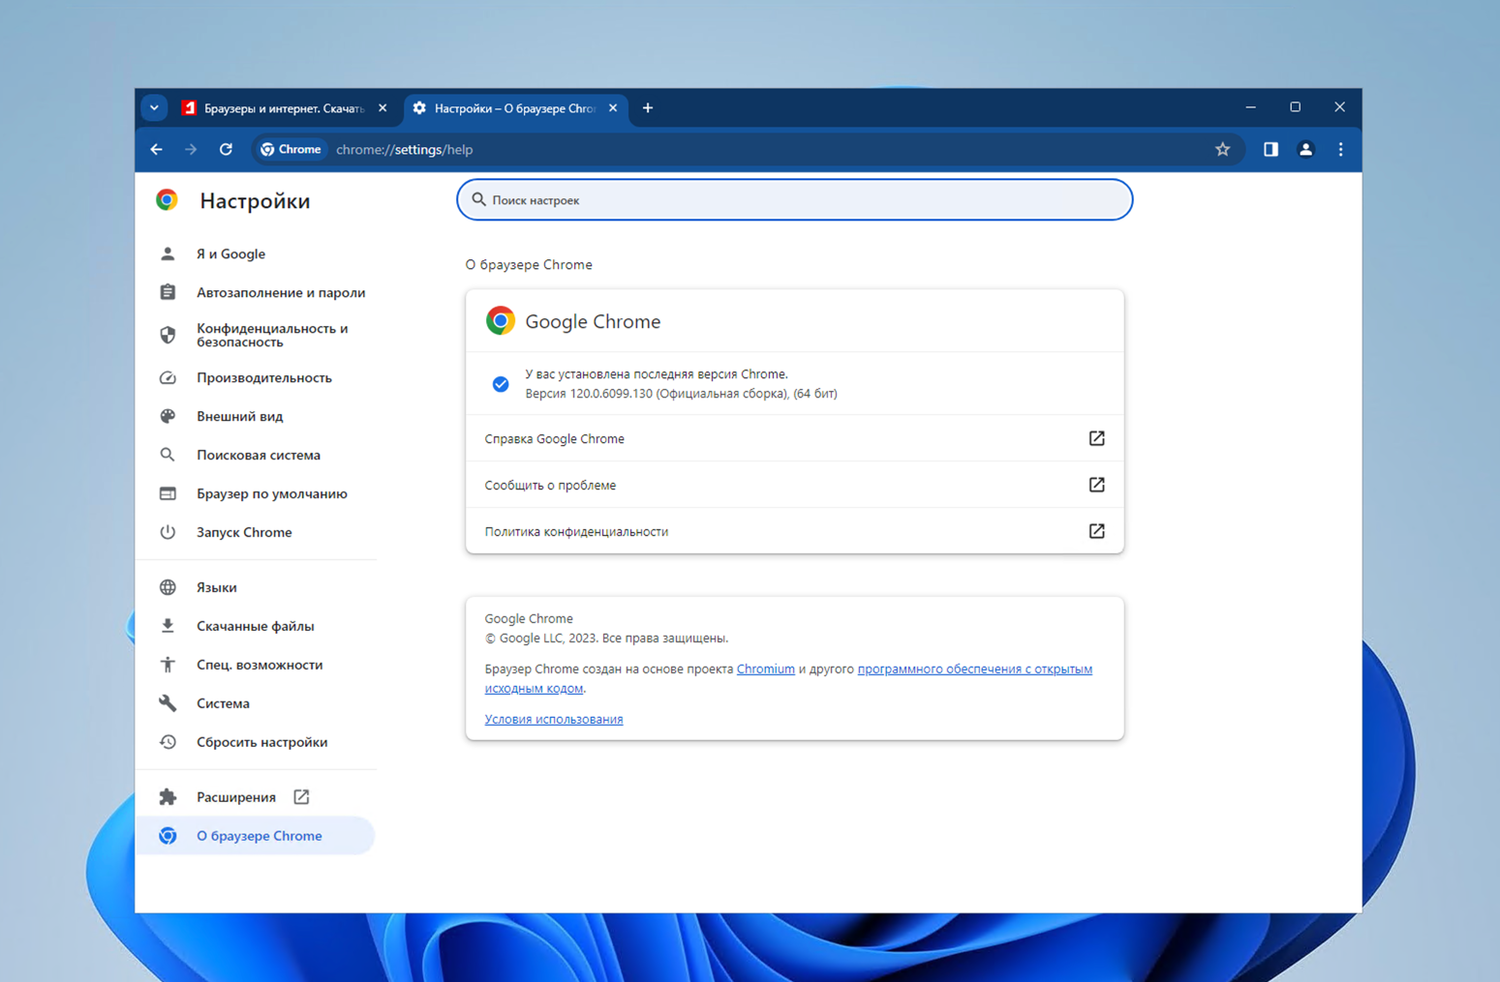Click the shield icon for Конфиденциальность

(x=168, y=335)
